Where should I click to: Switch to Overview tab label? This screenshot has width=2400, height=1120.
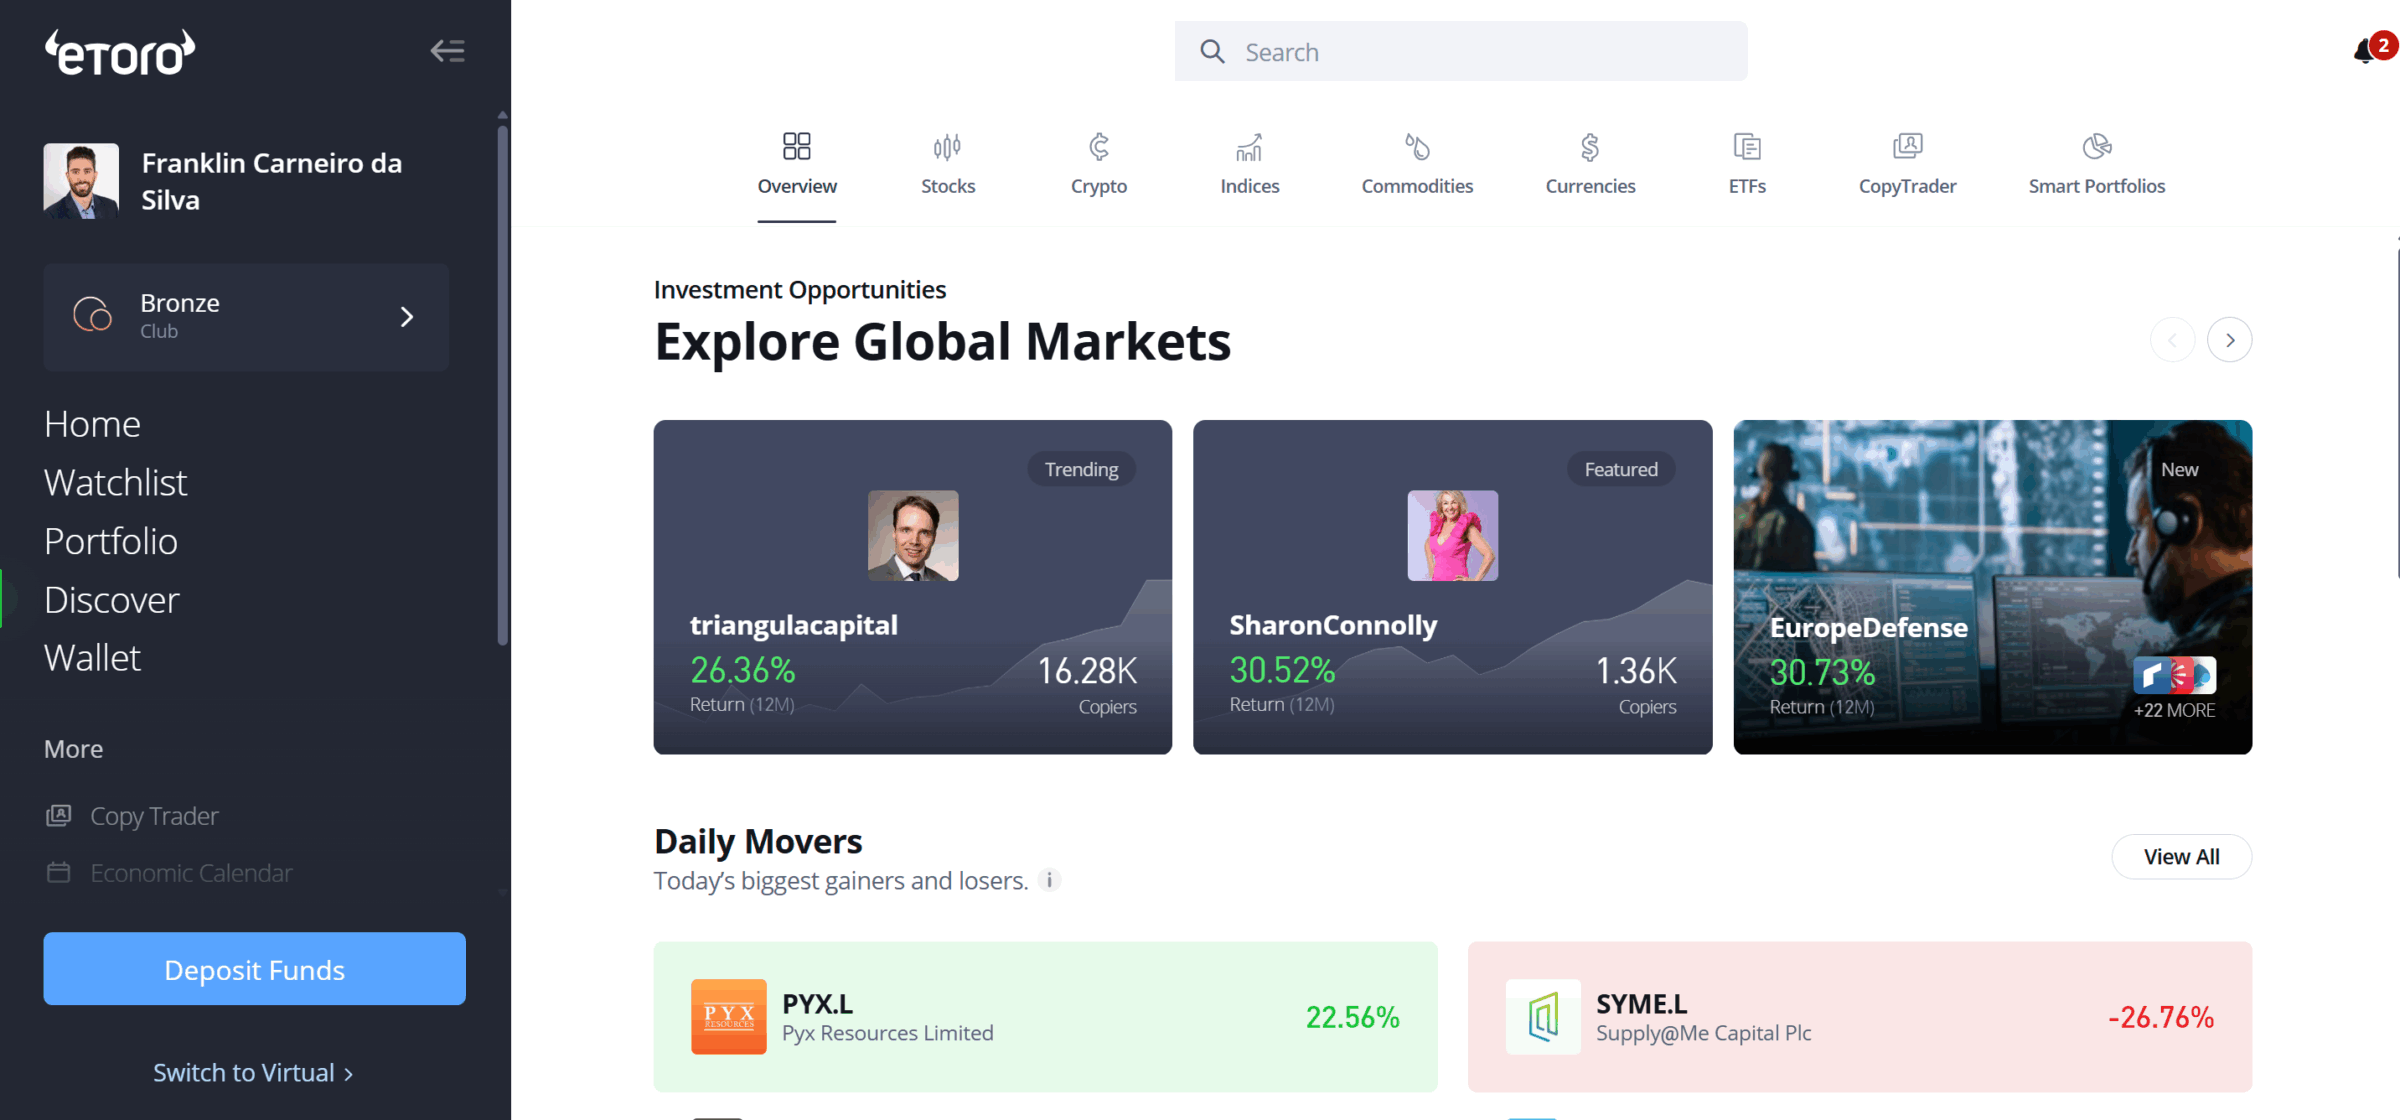(797, 186)
